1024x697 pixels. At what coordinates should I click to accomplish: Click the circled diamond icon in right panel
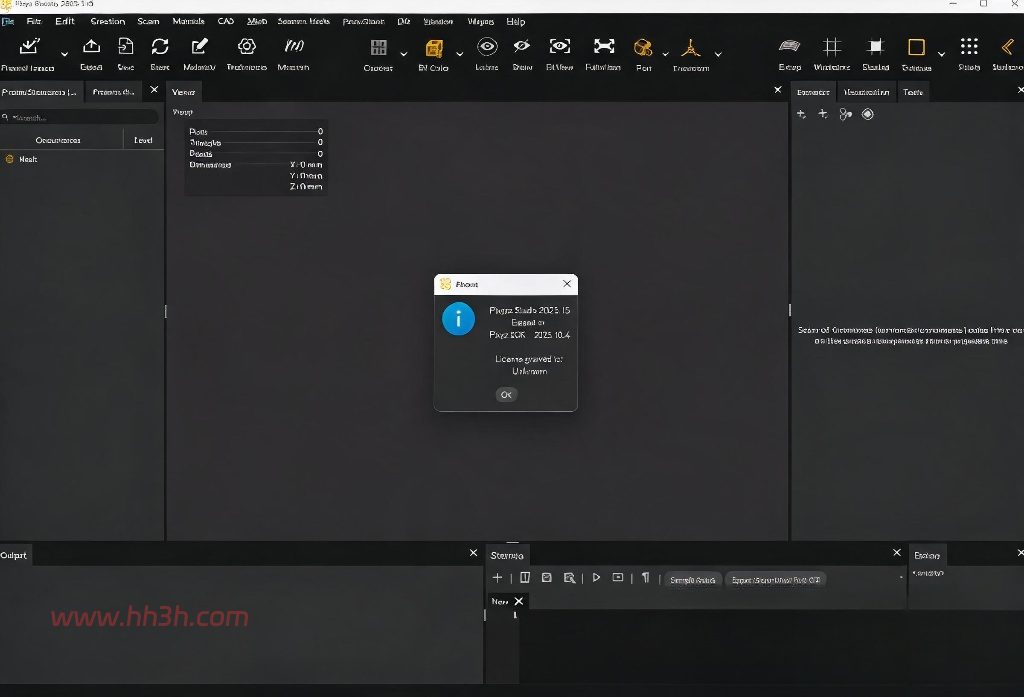click(867, 114)
